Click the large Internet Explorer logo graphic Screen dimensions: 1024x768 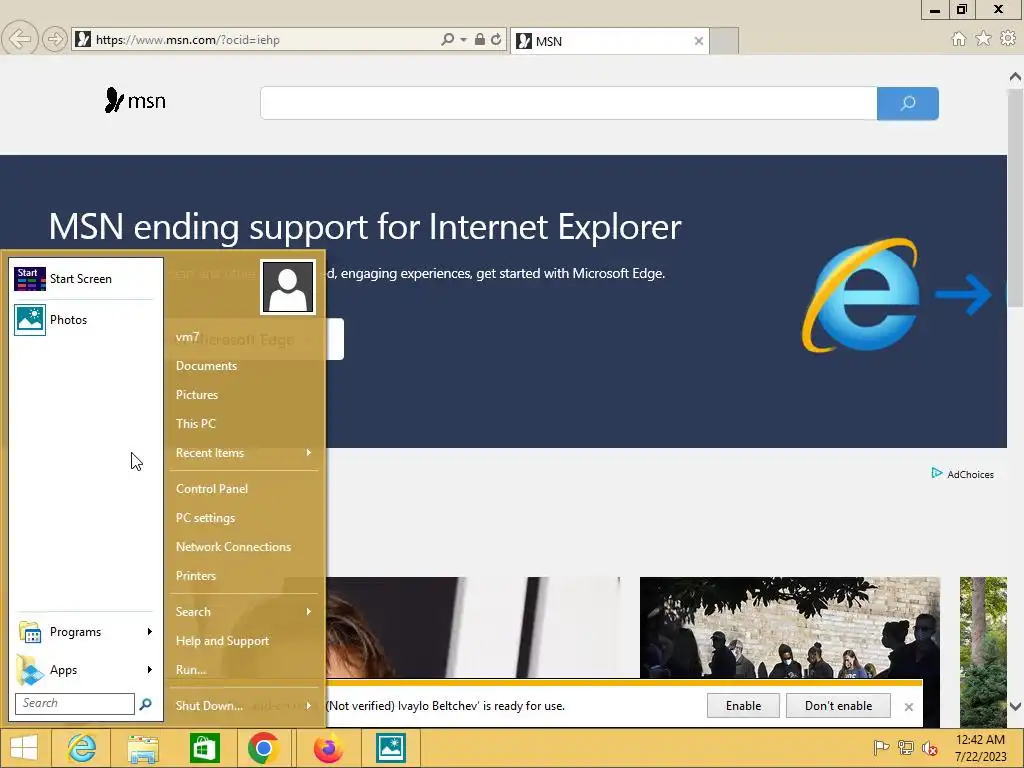pyautogui.click(x=861, y=295)
